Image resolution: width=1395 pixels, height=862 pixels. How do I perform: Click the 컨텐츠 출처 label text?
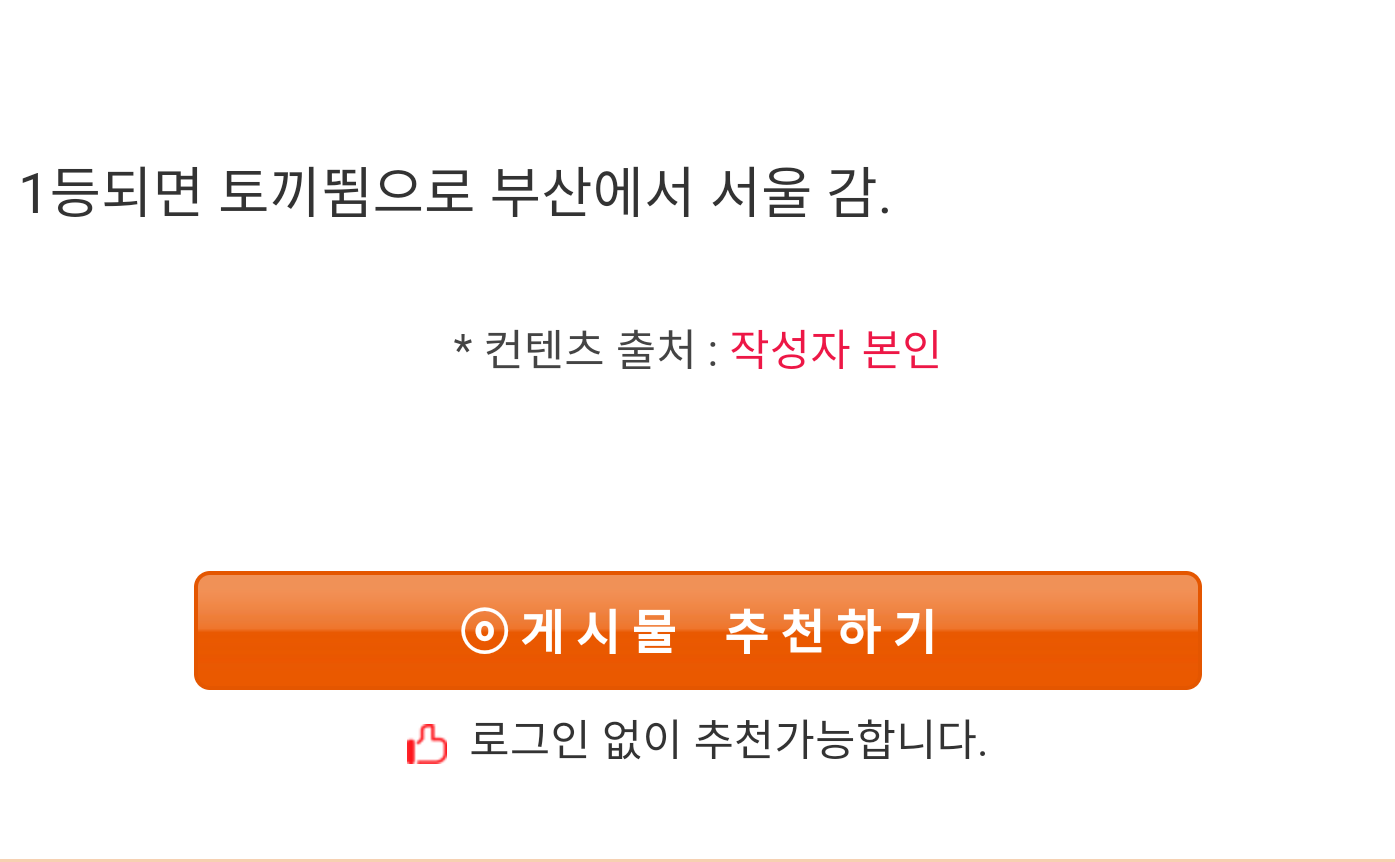tap(589, 350)
